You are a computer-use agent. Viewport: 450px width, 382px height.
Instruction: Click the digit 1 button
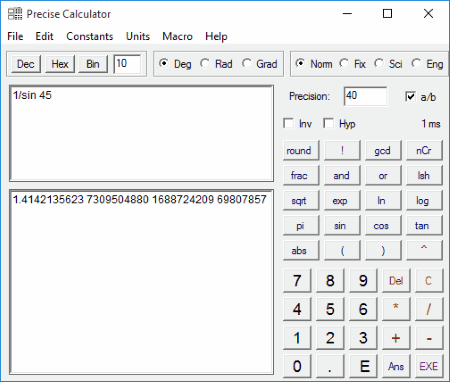pyautogui.click(x=297, y=338)
